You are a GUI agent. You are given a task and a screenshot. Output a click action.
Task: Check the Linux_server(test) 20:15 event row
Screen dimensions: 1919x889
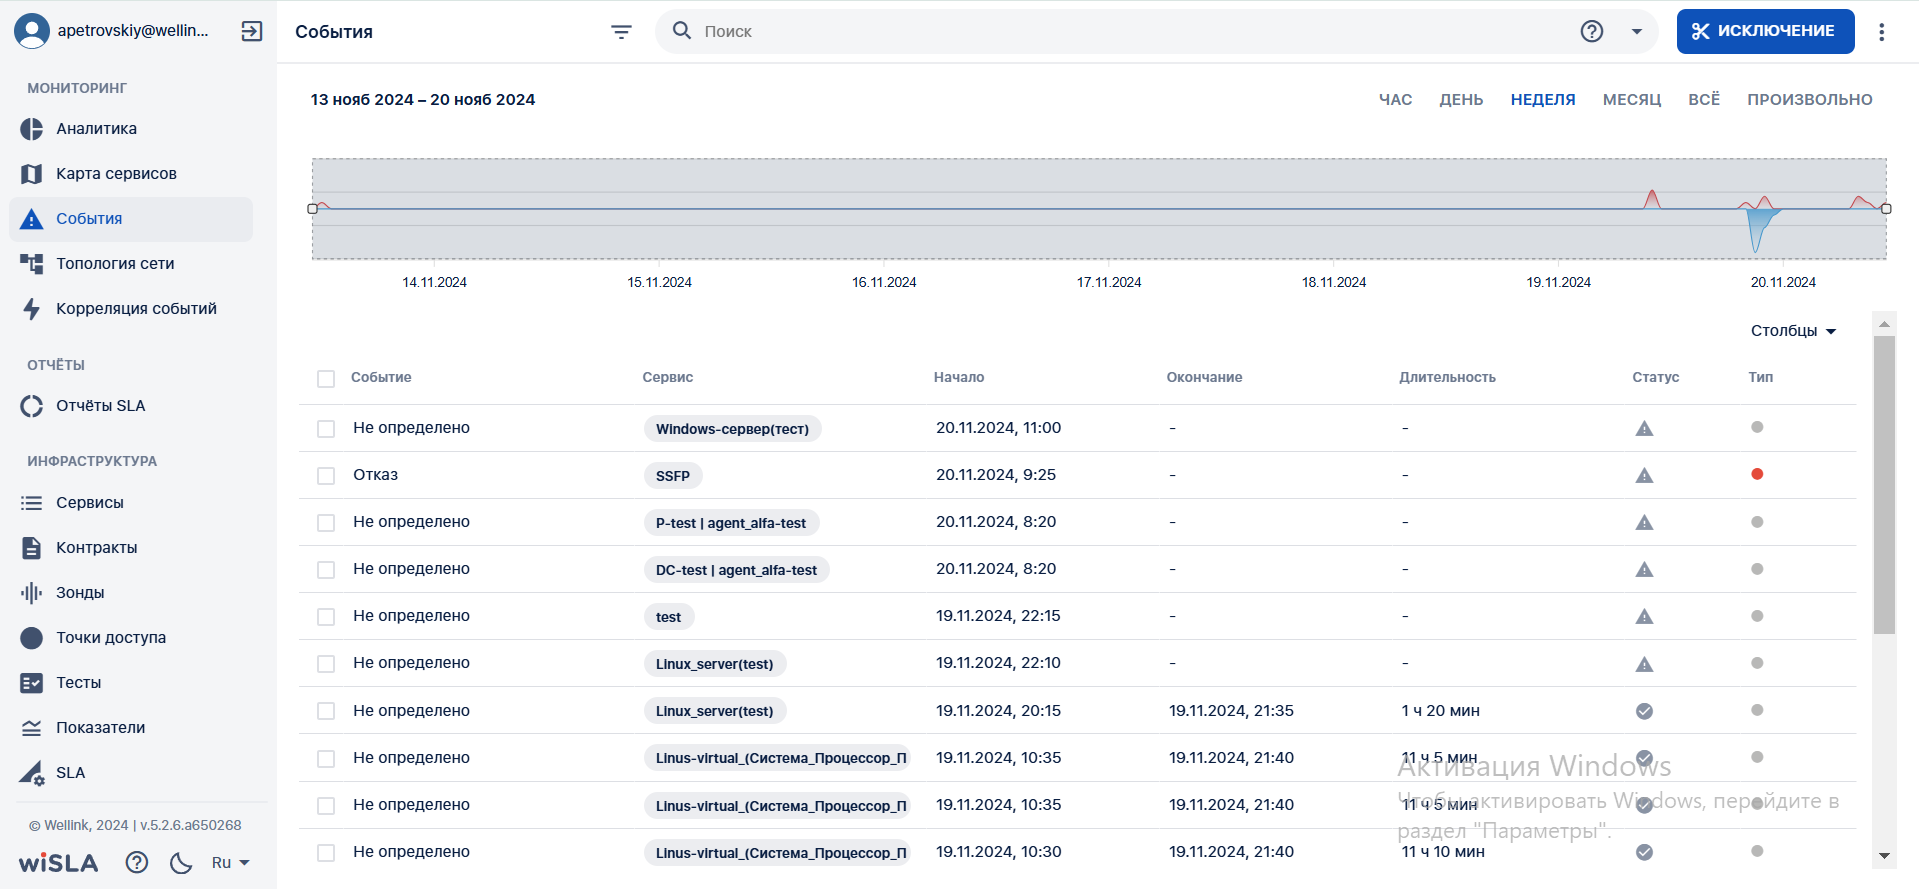[x=326, y=711]
